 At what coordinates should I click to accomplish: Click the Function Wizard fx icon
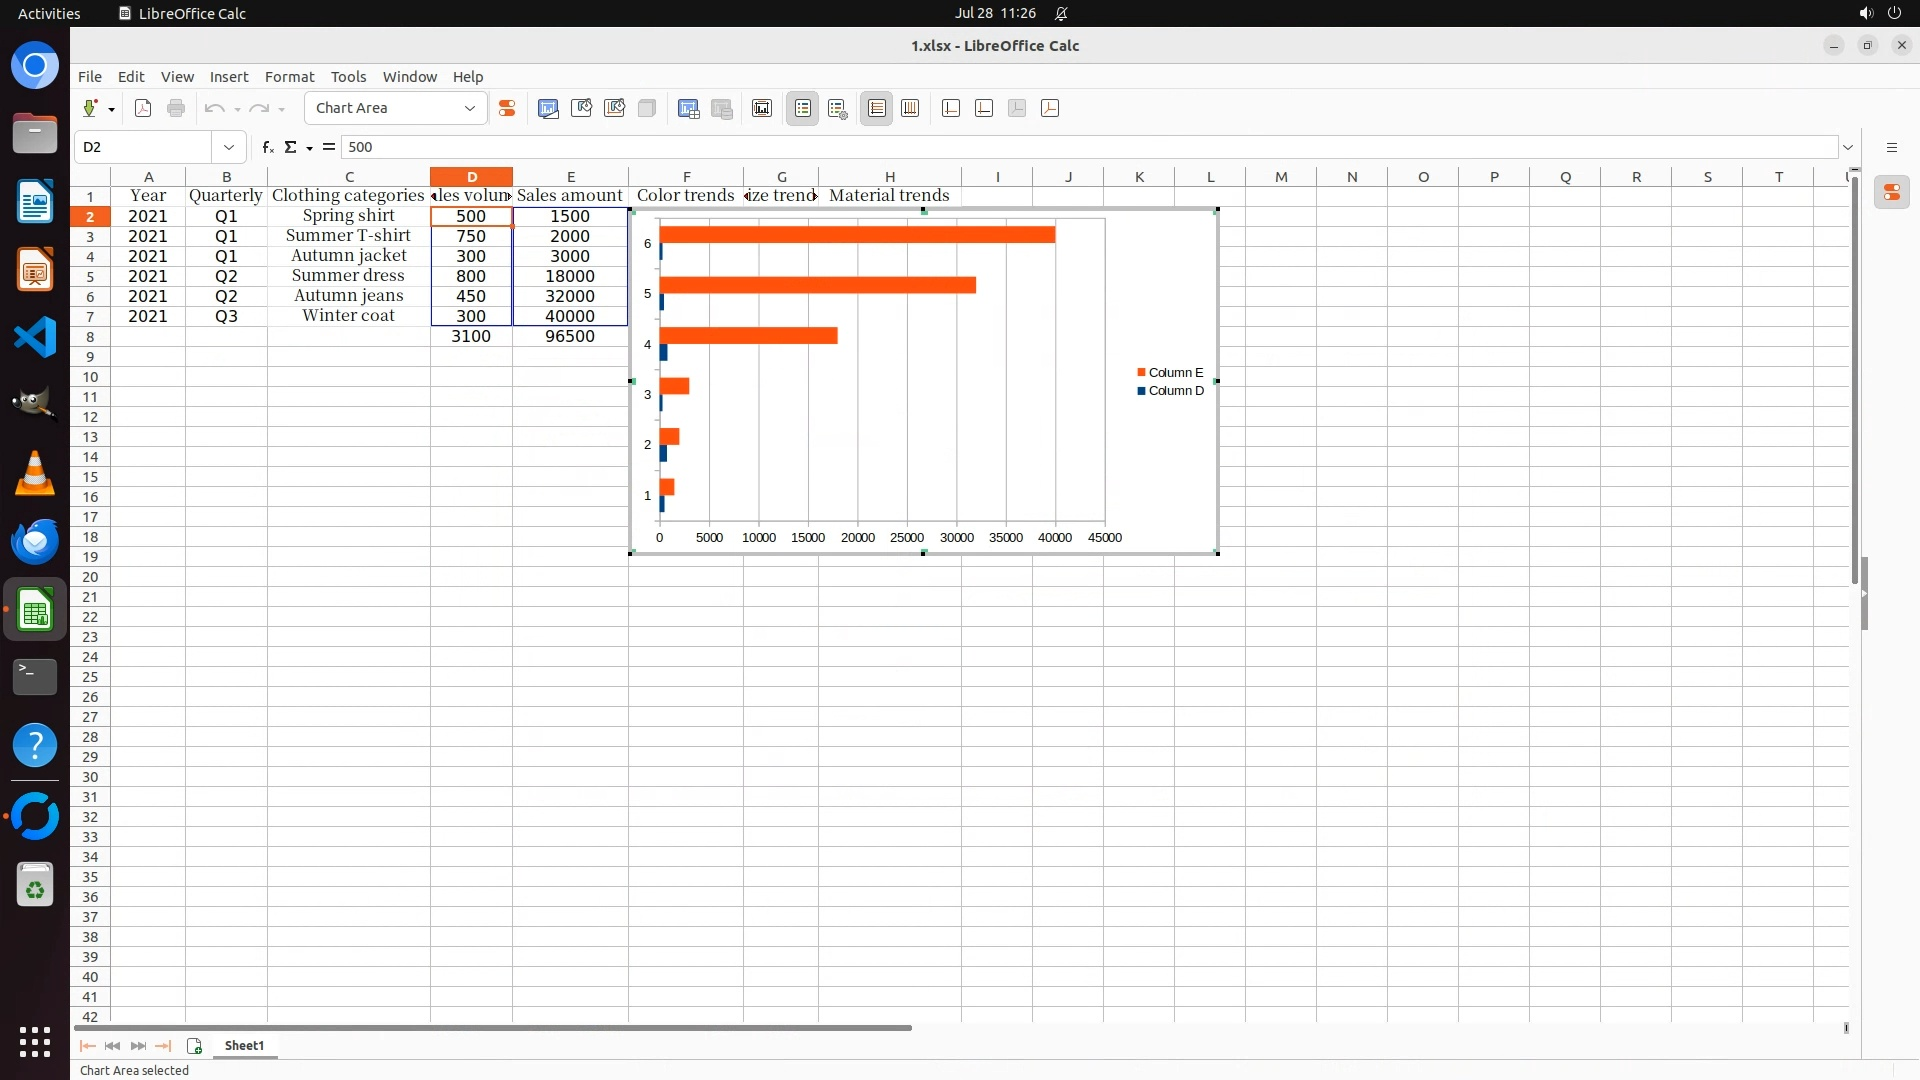click(x=267, y=147)
